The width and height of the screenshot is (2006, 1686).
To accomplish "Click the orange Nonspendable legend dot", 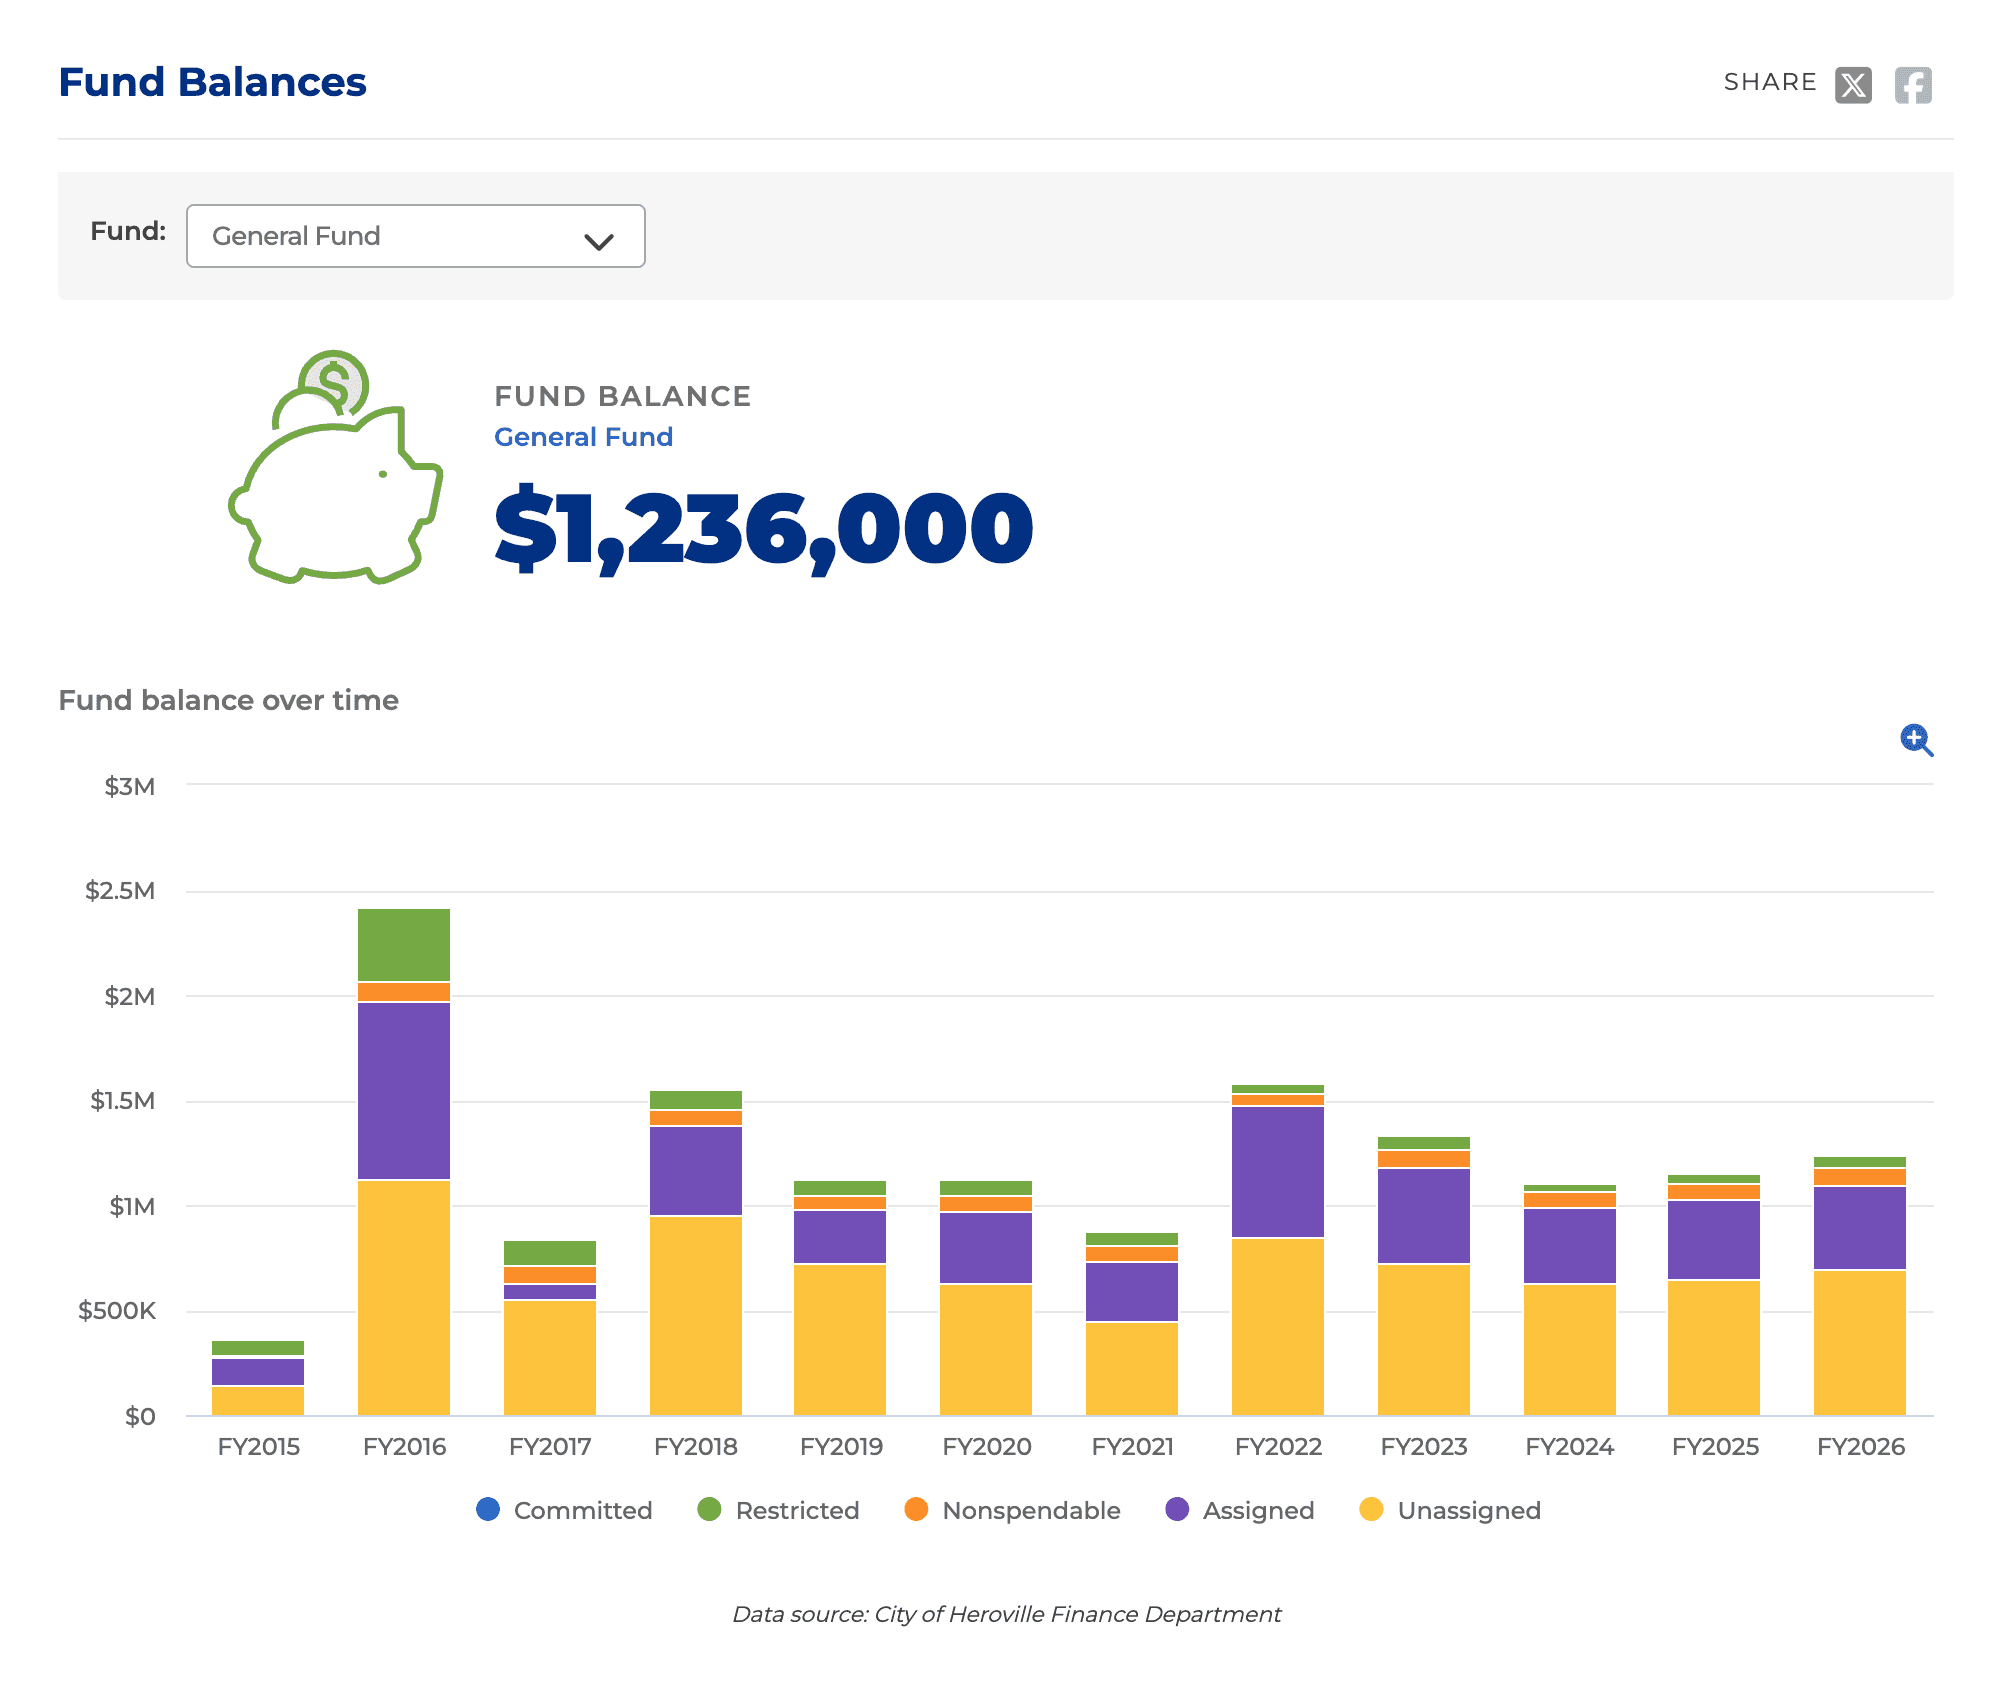I will (914, 1511).
